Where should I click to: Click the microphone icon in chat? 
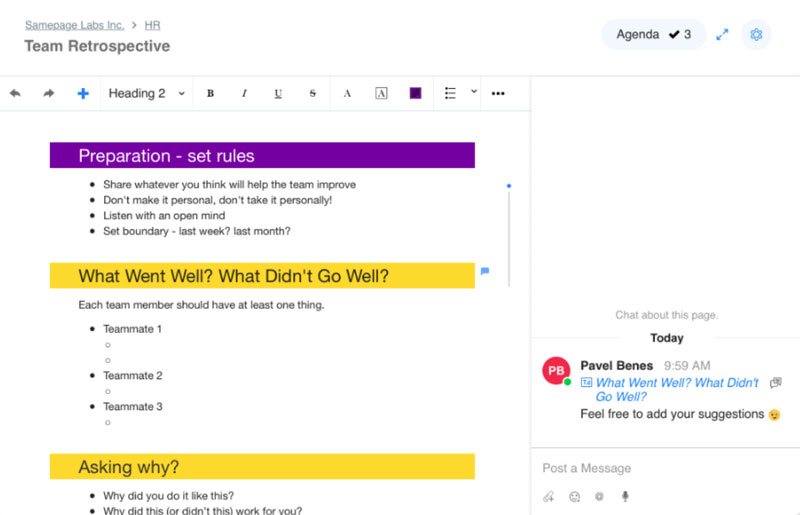point(625,496)
